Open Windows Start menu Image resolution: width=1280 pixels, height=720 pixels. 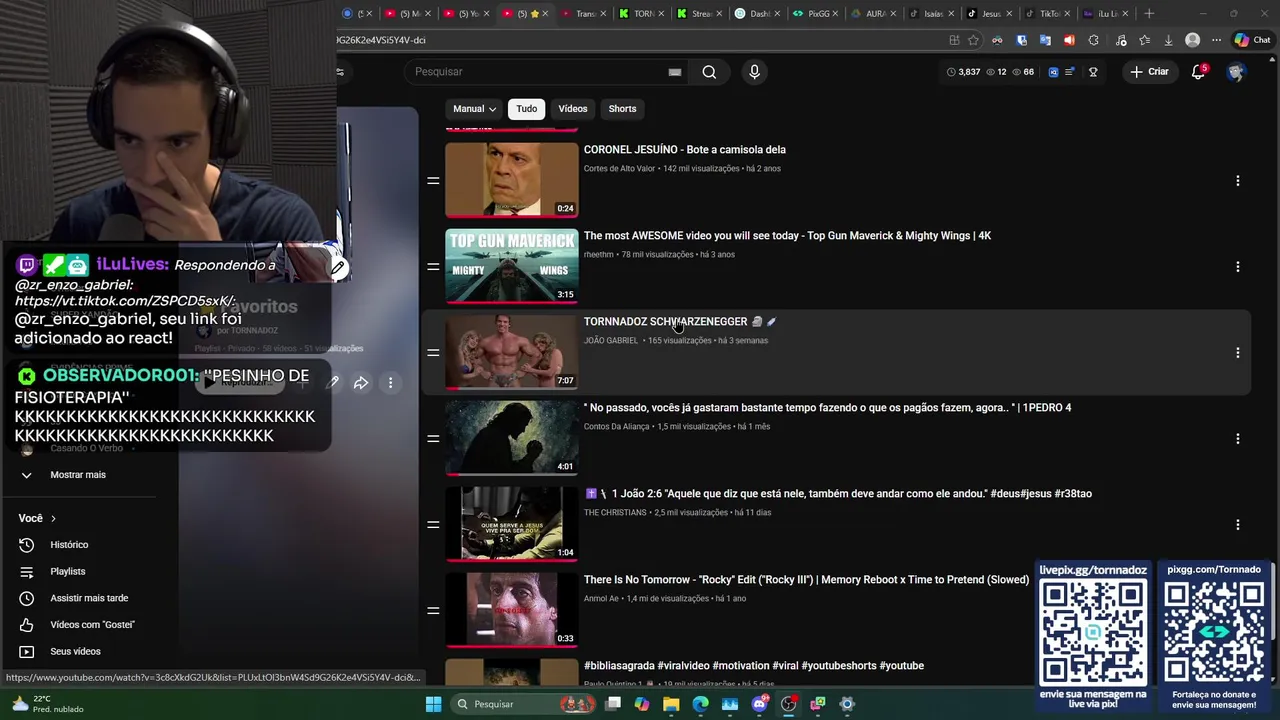(x=433, y=704)
